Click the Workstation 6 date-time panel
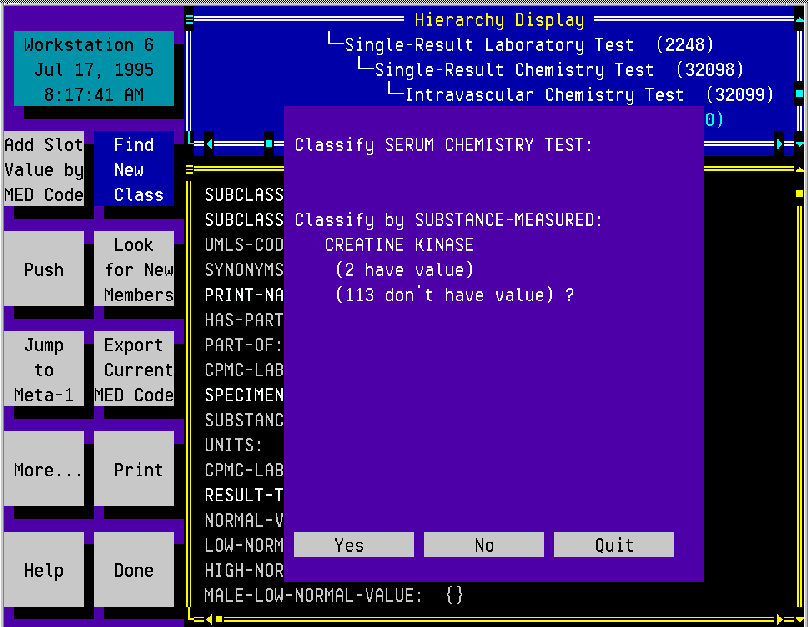 click(x=94, y=69)
